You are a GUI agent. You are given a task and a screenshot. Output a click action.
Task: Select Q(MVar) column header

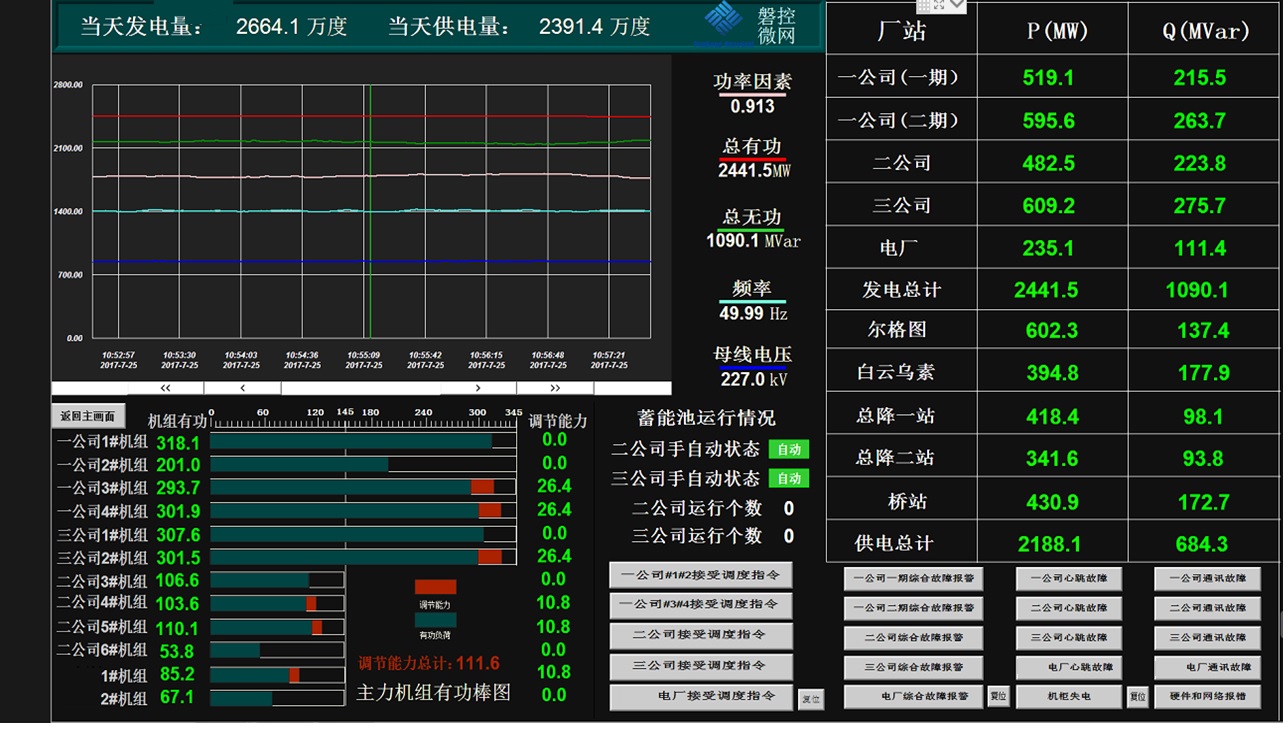[x=1205, y=31]
